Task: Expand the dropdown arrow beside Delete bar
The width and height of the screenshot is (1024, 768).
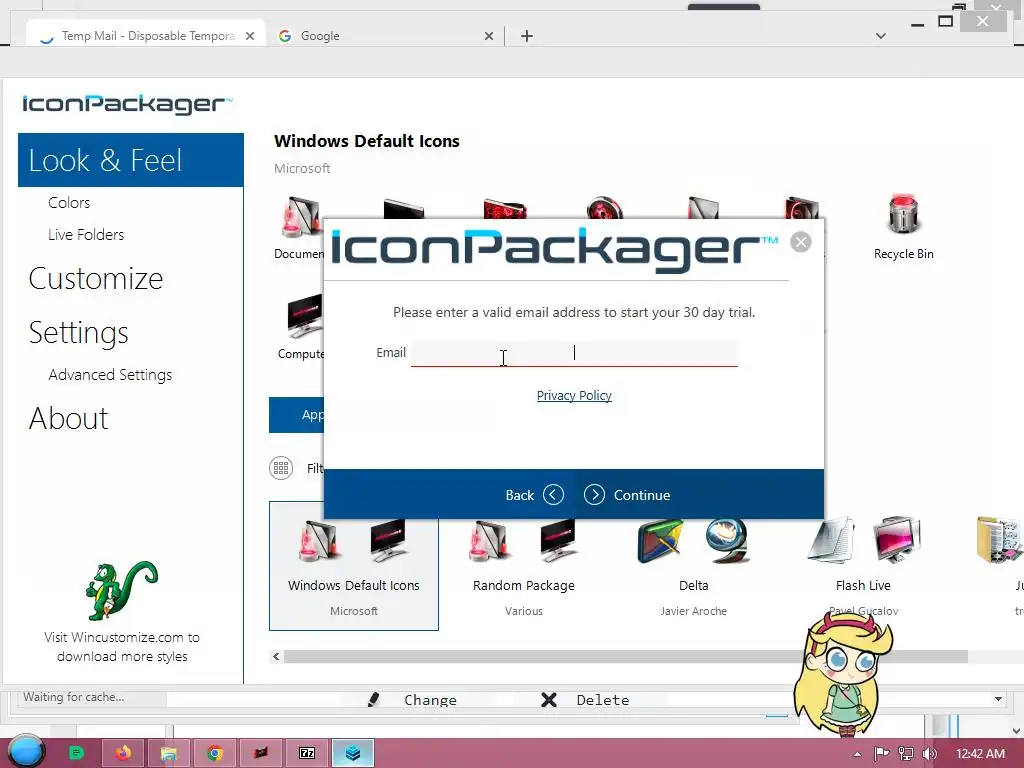Action: click(998, 699)
